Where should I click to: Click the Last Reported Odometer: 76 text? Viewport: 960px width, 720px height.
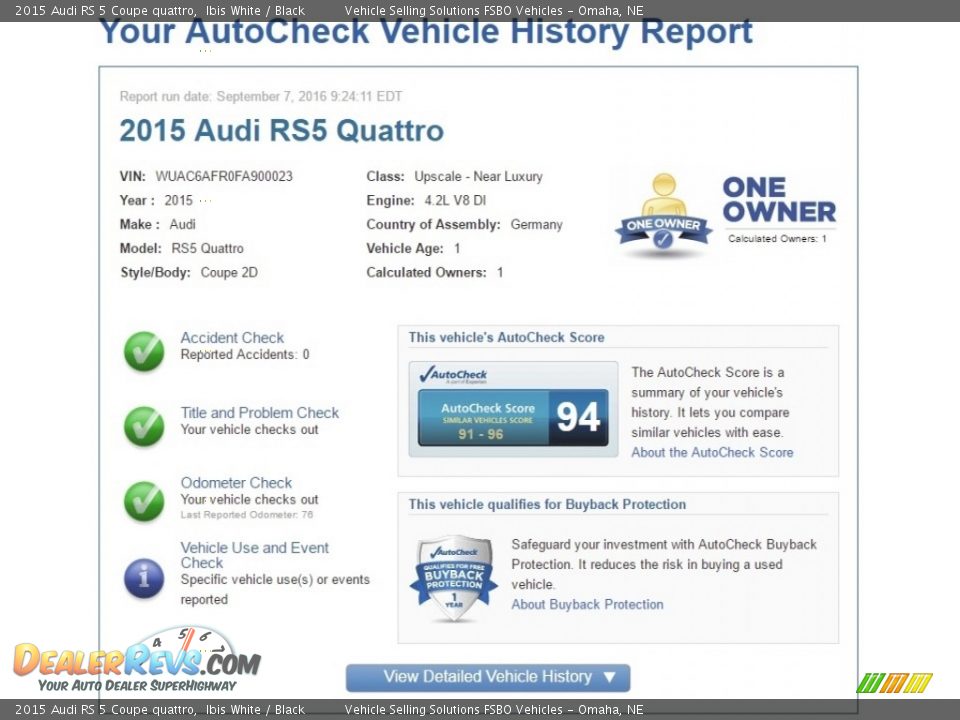pos(247,515)
